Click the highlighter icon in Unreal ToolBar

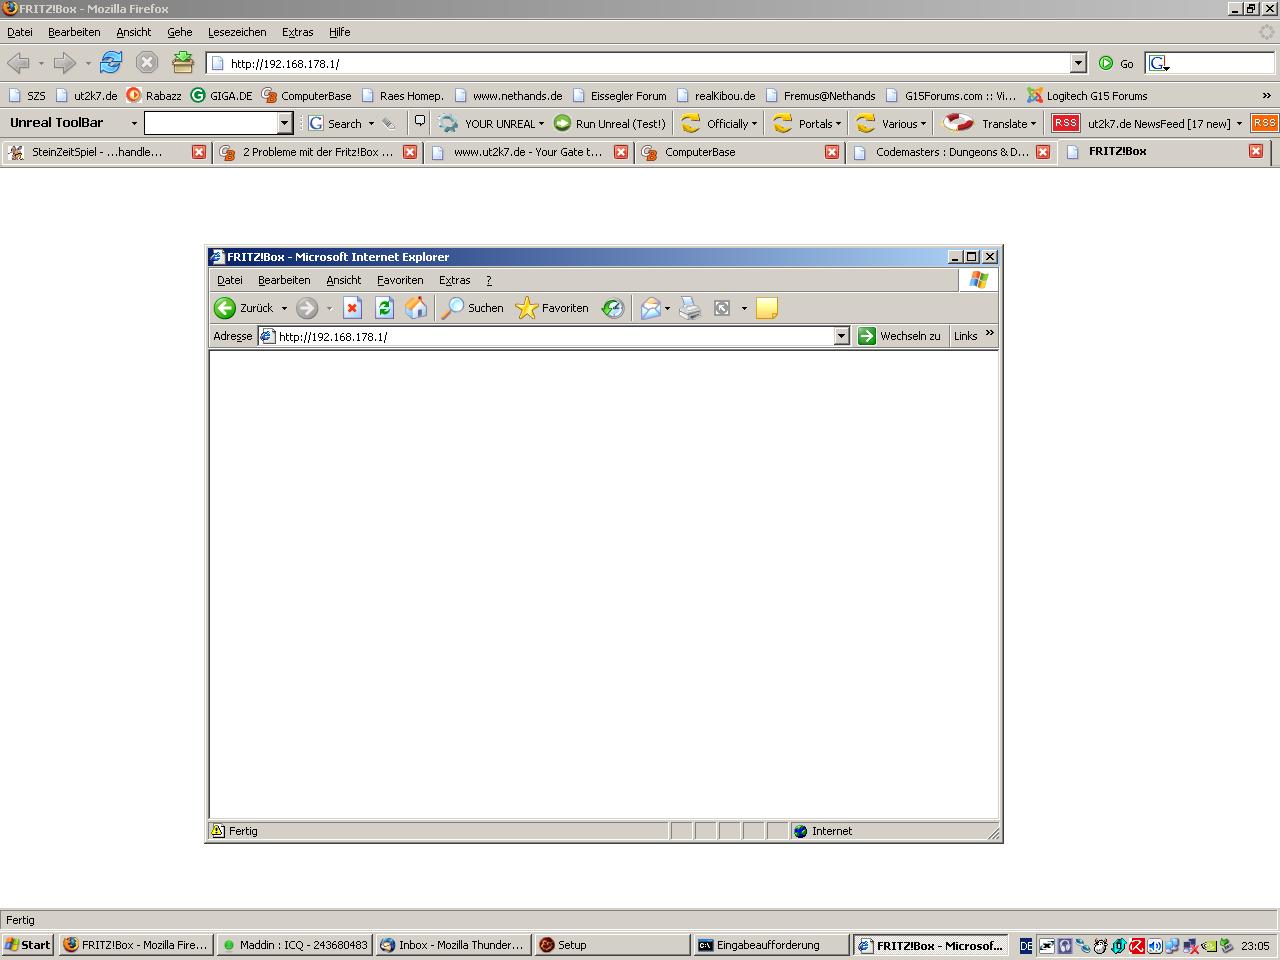[x=389, y=123]
